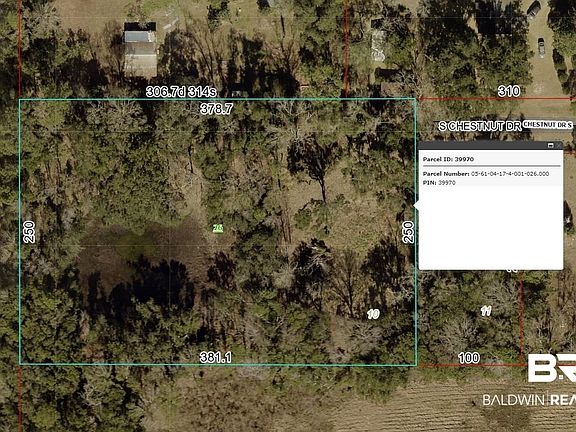Select lot number 10 label
576x432 pixels.
[373, 314]
